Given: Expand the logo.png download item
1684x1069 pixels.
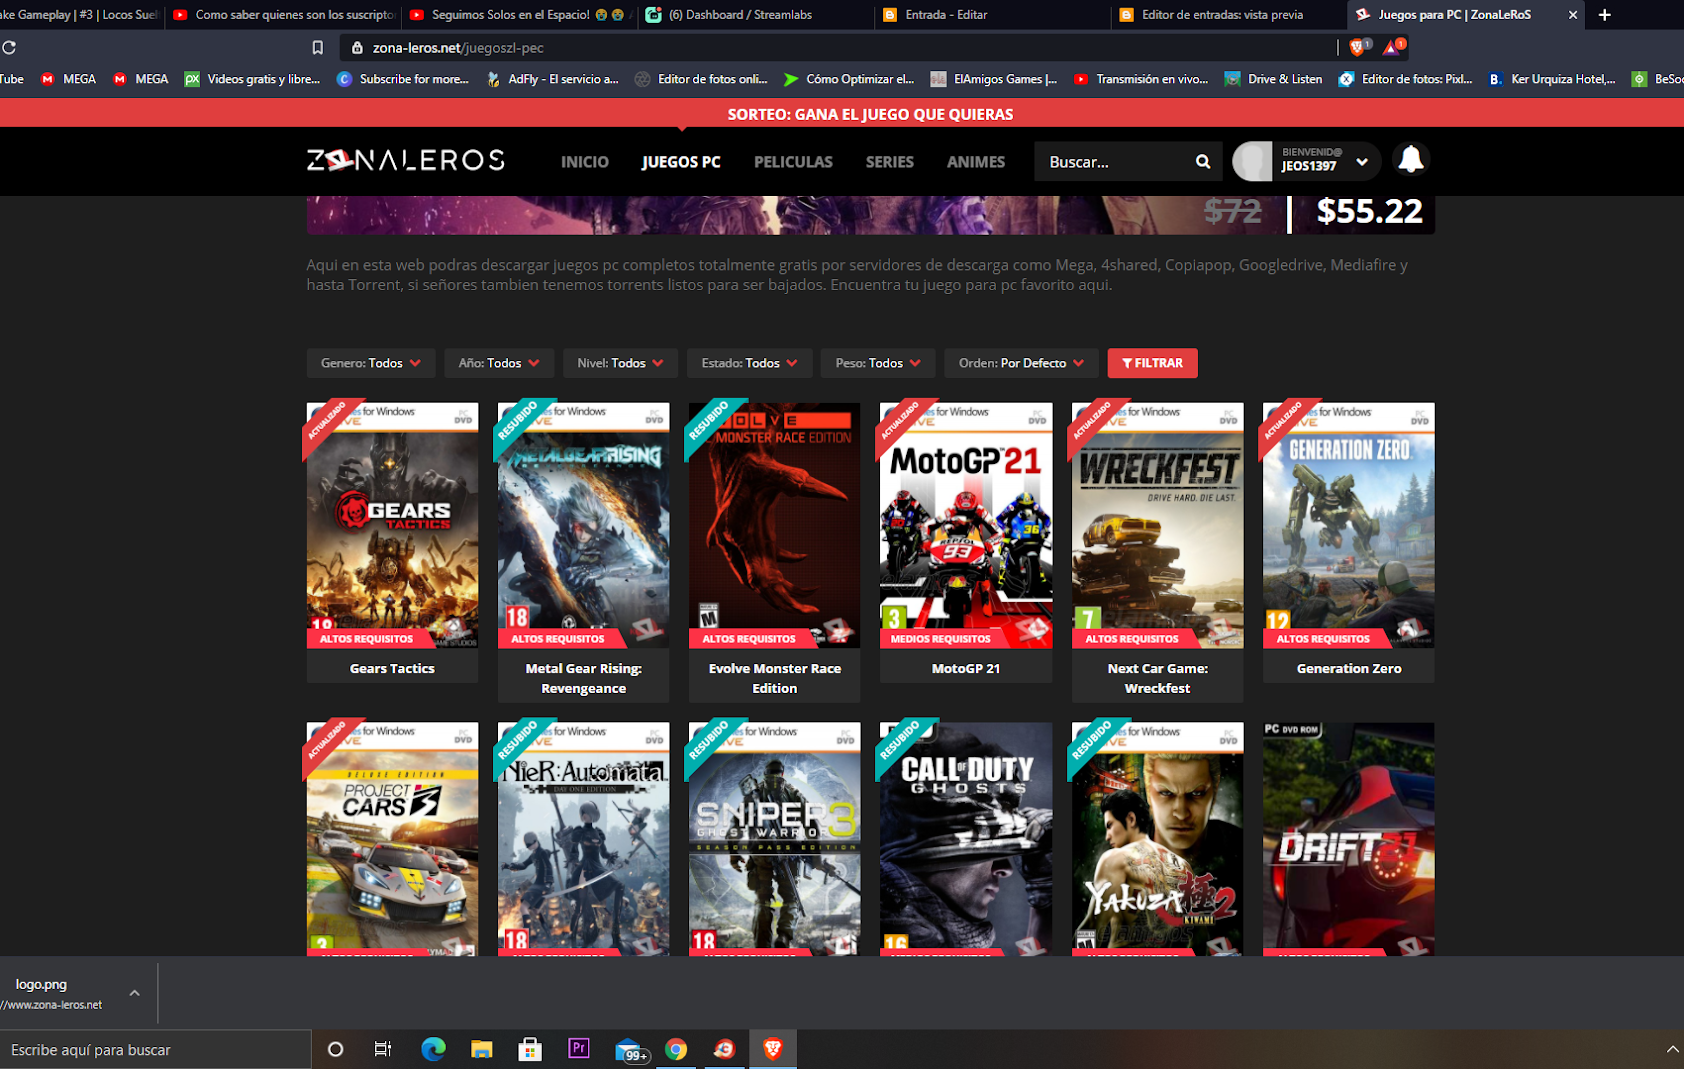Looking at the screenshot, I should [133, 993].
